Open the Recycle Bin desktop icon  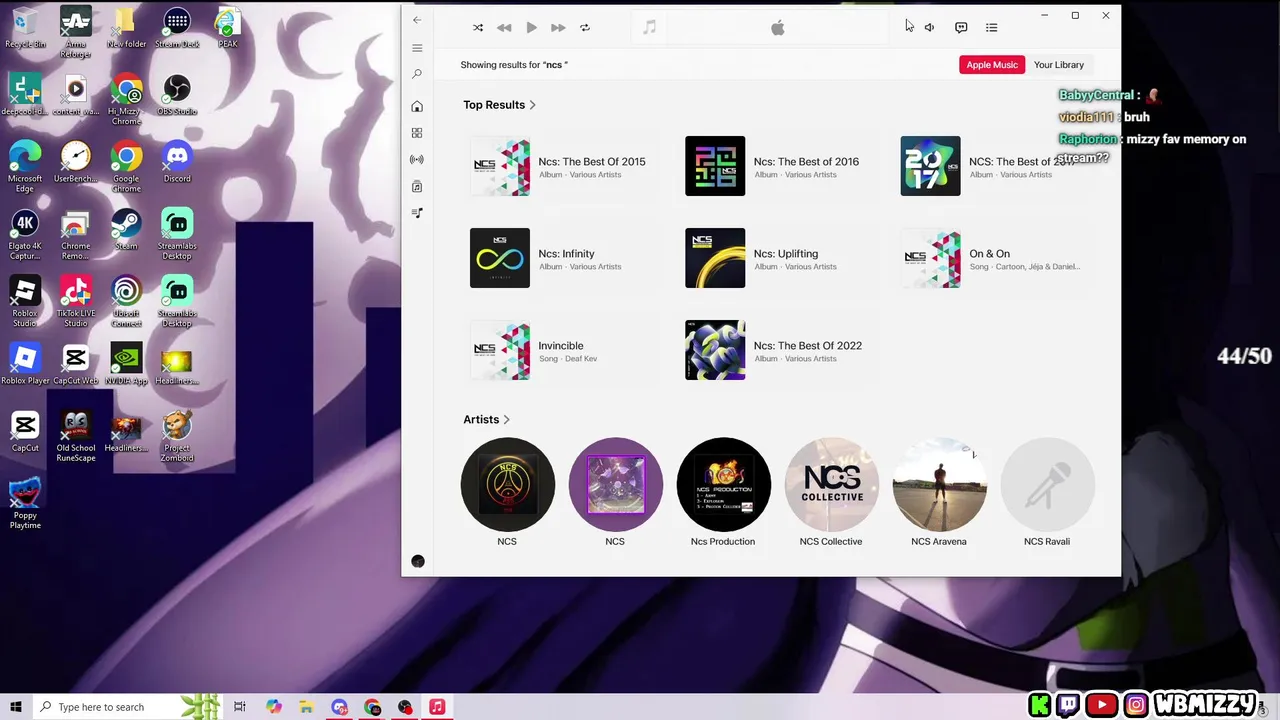pyautogui.click(x=25, y=27)
